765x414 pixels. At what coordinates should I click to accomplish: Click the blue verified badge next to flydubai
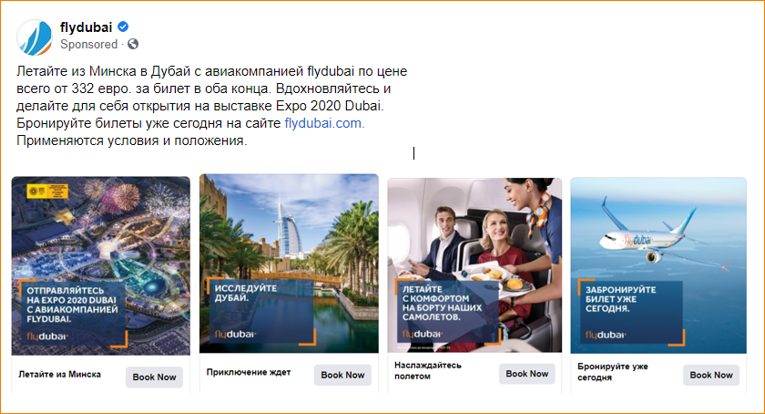coord(123,27)
